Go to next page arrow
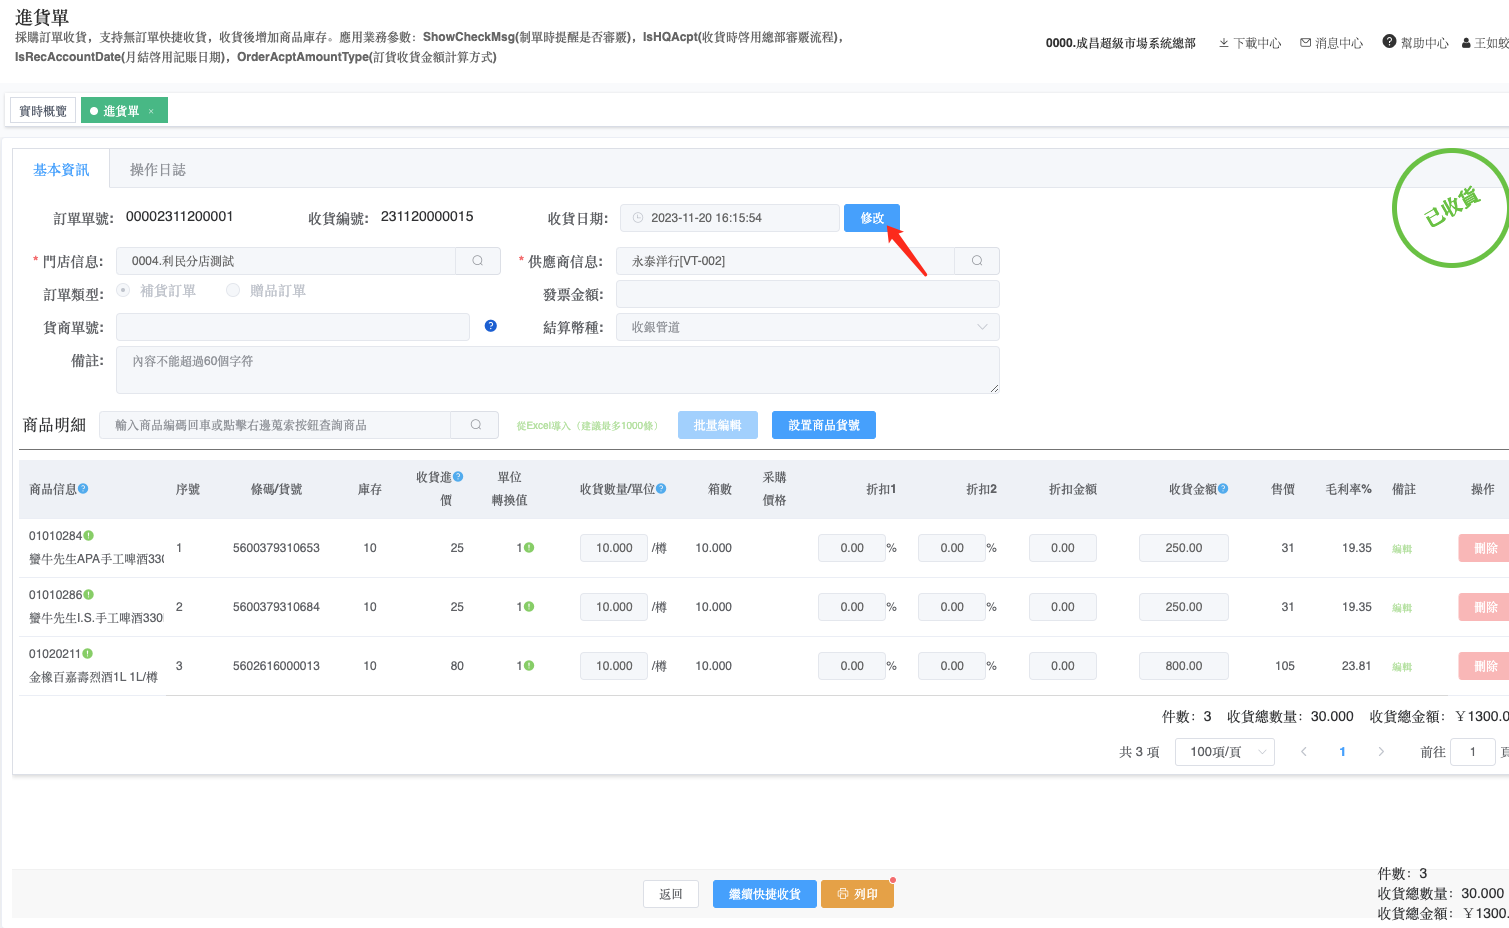This screenshot has height=928, width=1509. point(1381,752)
